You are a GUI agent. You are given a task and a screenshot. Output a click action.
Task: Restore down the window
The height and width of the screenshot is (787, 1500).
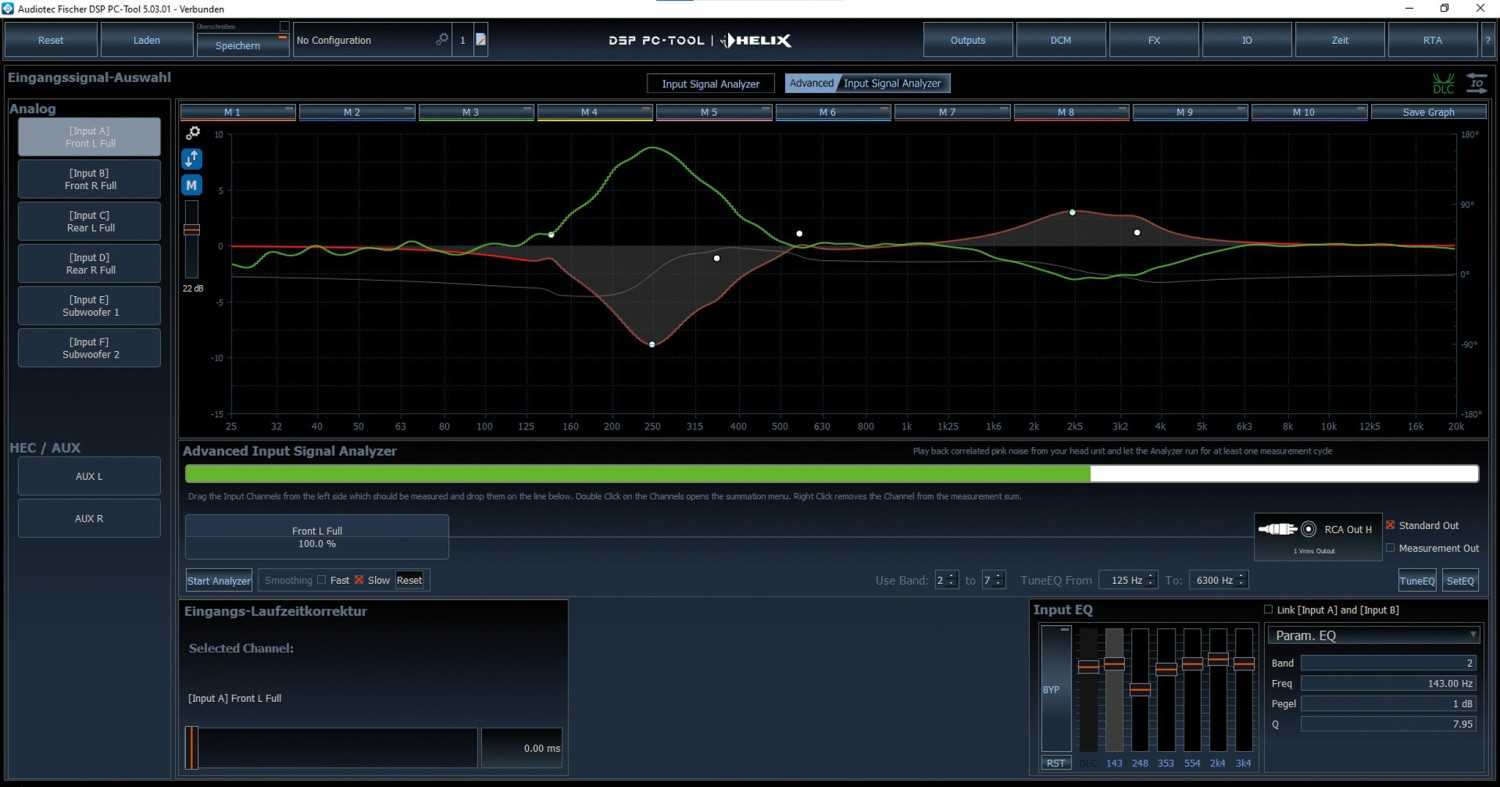pyautogui.click(x=1444, y=8)
